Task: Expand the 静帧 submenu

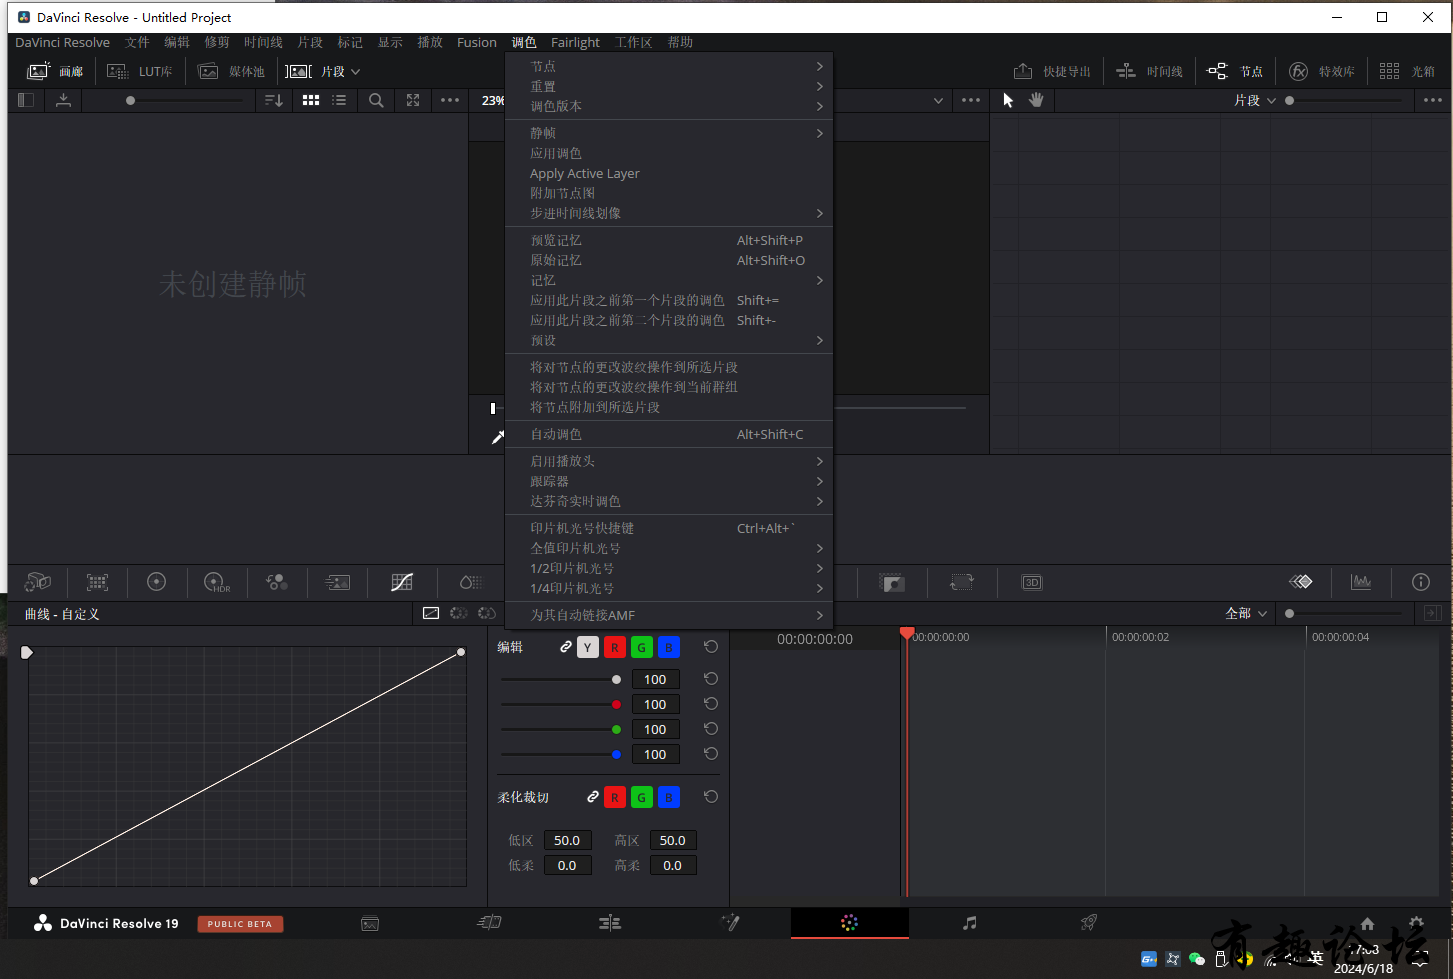Action: click(x=669, y=133)
